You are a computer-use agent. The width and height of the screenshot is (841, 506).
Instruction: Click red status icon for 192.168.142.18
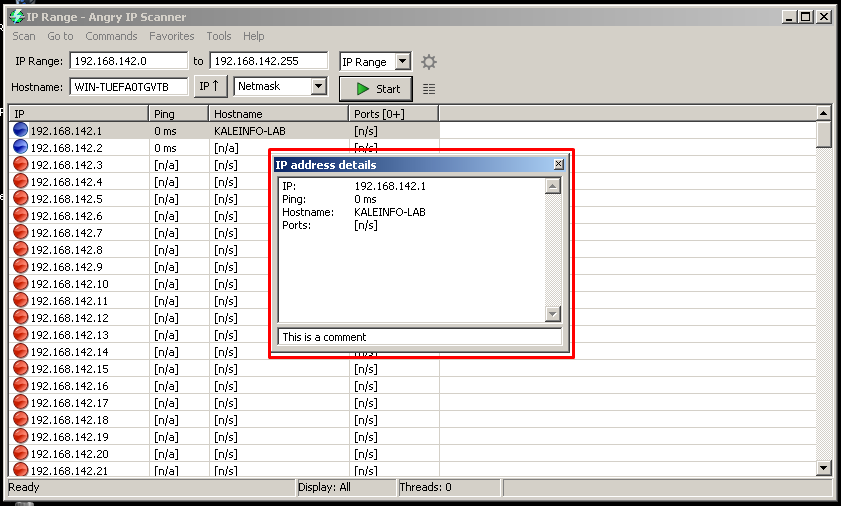(x=20, y=419)
